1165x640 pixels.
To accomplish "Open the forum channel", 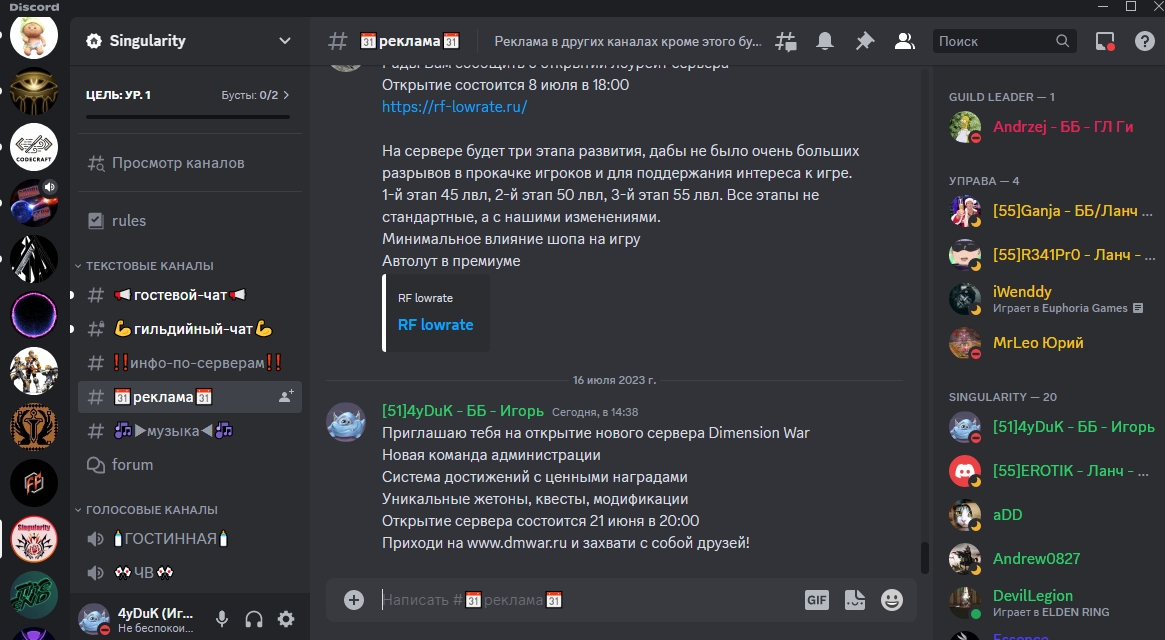I will pos(189,465).
